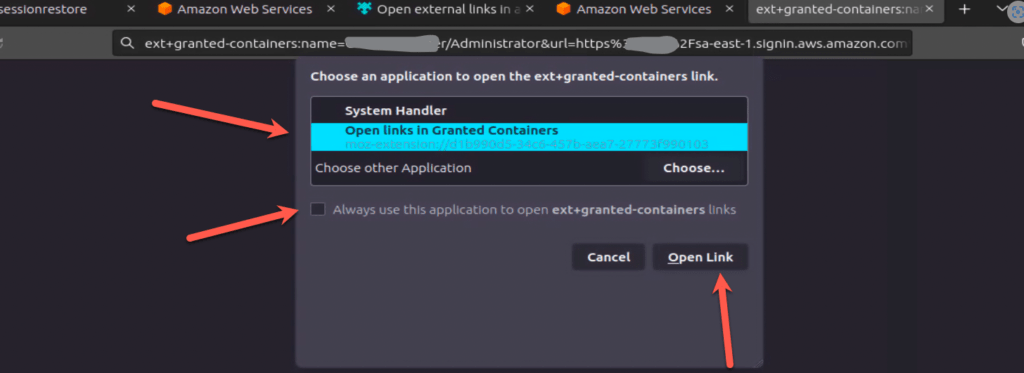The width and height of the screenshot is (1024, 373).
Task: Select Open links in Granted Containers handler
Action: 529,137
